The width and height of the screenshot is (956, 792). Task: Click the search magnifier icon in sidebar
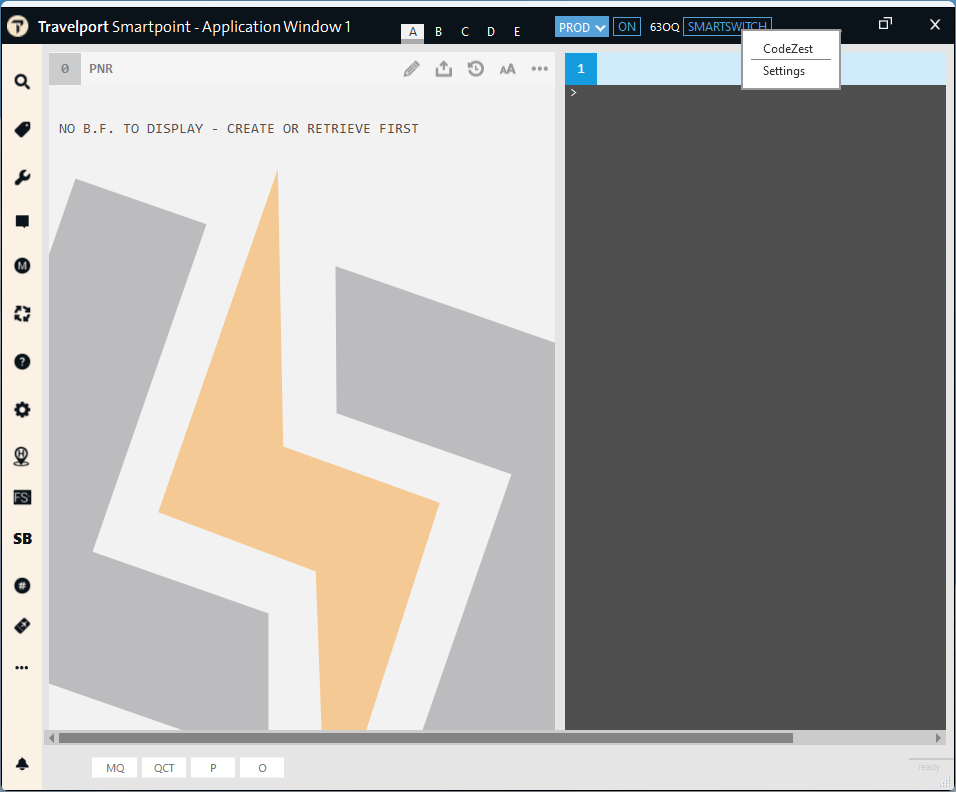(22, 82)
